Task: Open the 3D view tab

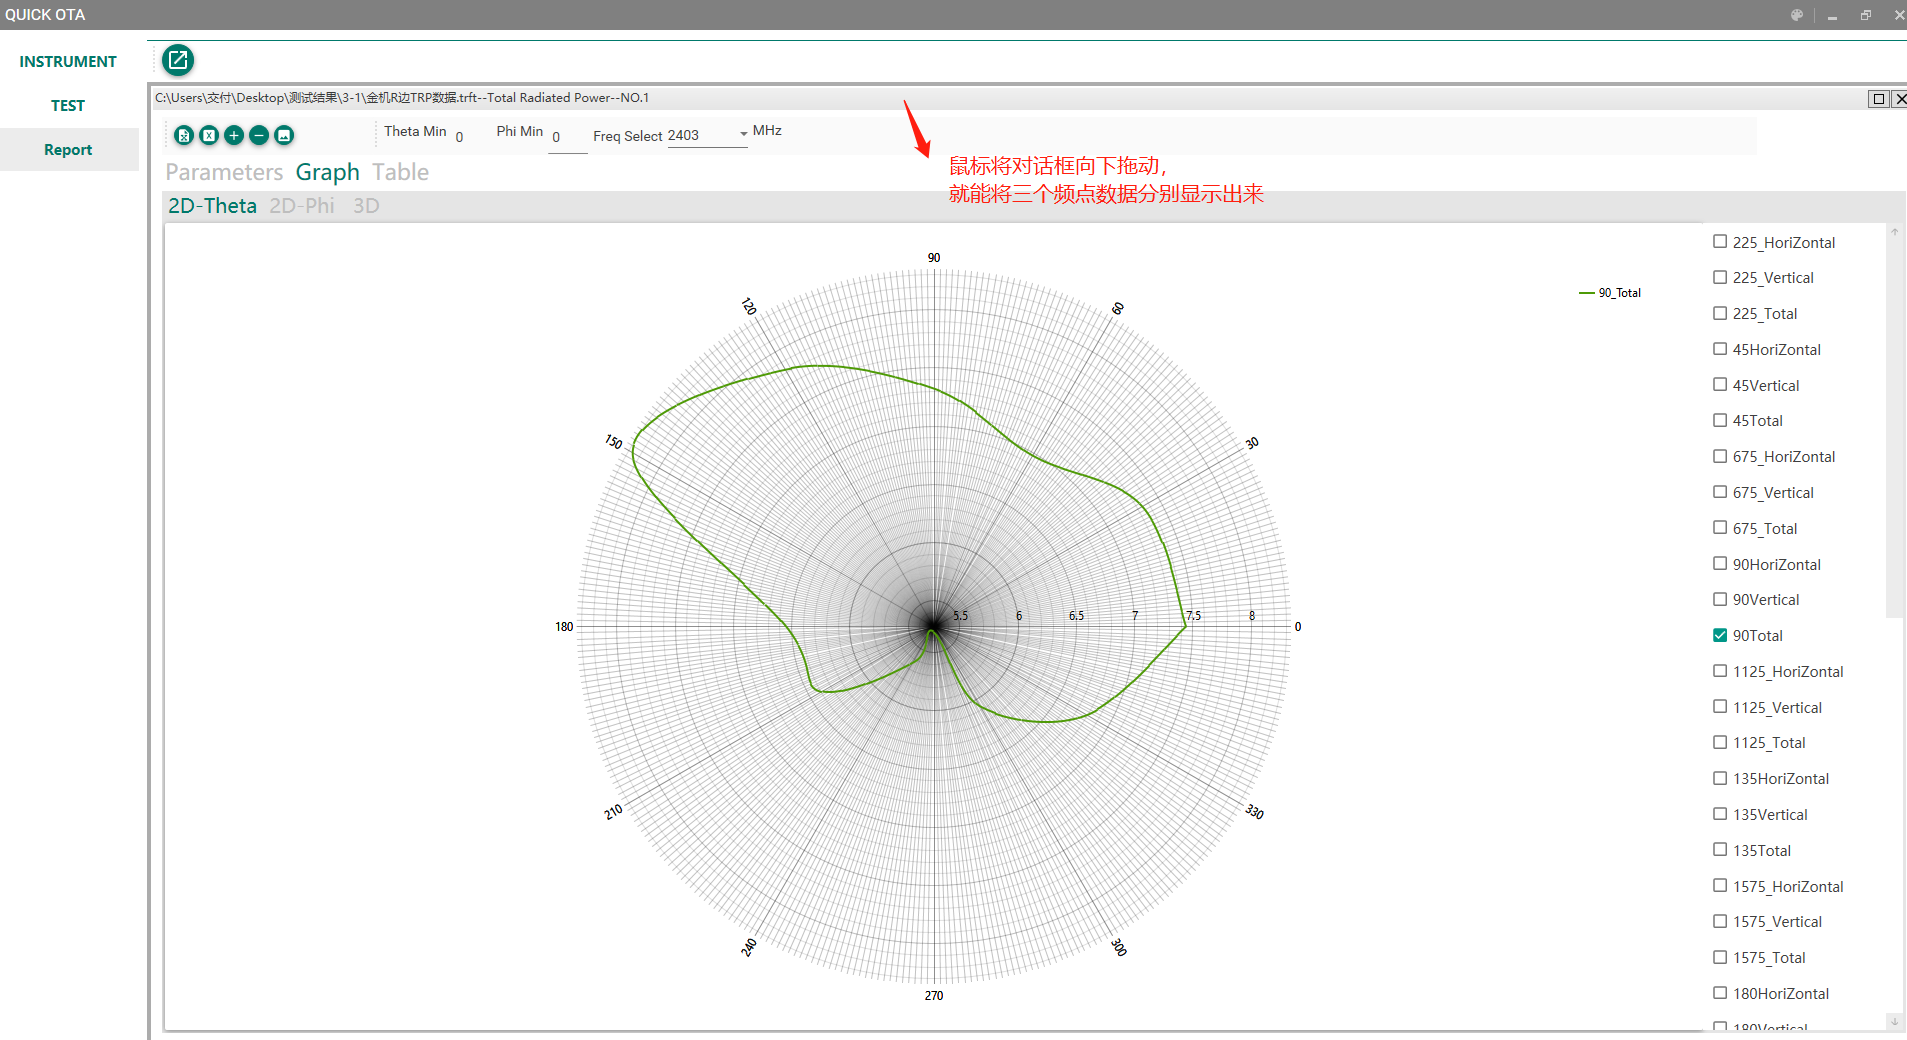Action: [366, 206]
